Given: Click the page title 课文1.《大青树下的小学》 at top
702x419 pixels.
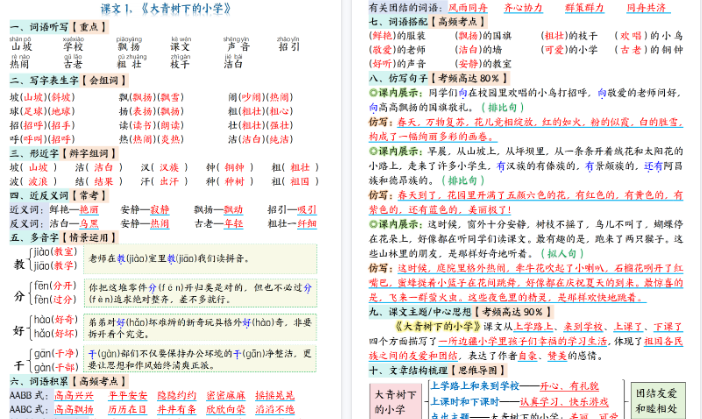Looking at the screenshot, I should (166, 9).
